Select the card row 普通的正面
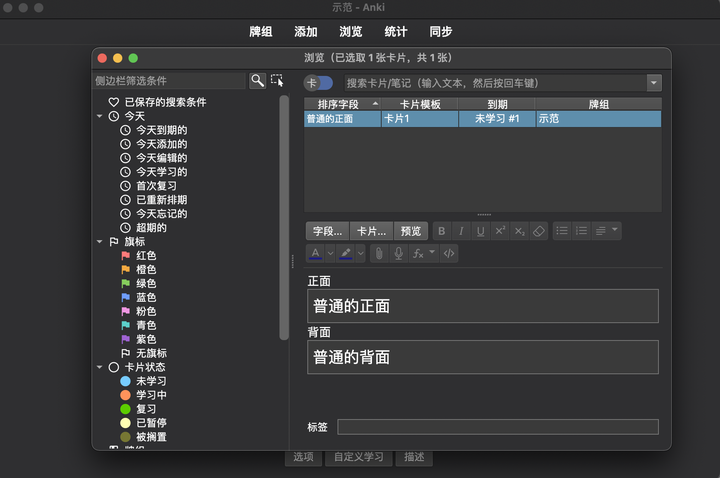 pyautogui.click(x=483, y=119)
